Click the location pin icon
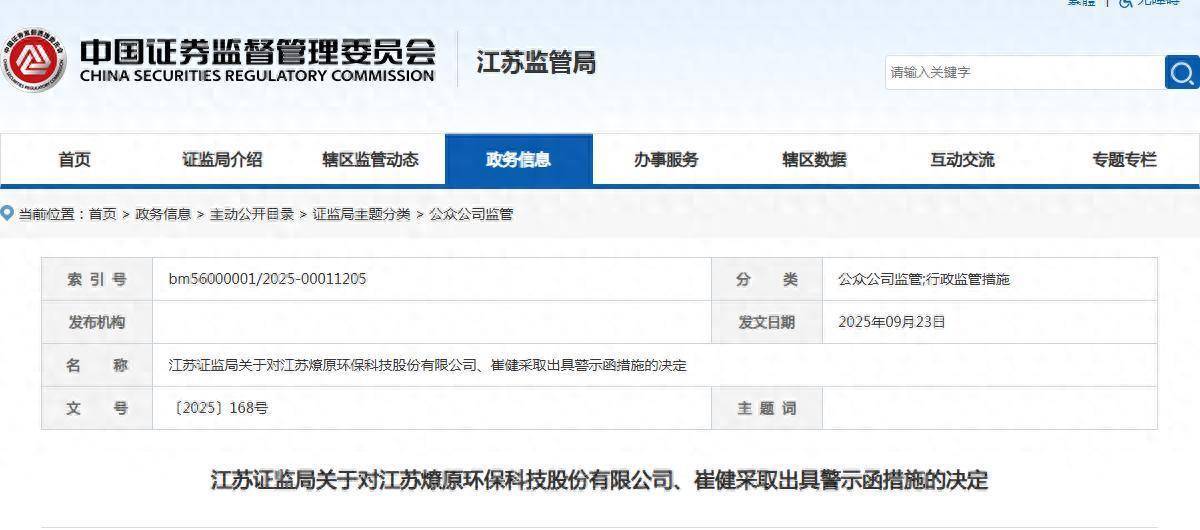 8,213
